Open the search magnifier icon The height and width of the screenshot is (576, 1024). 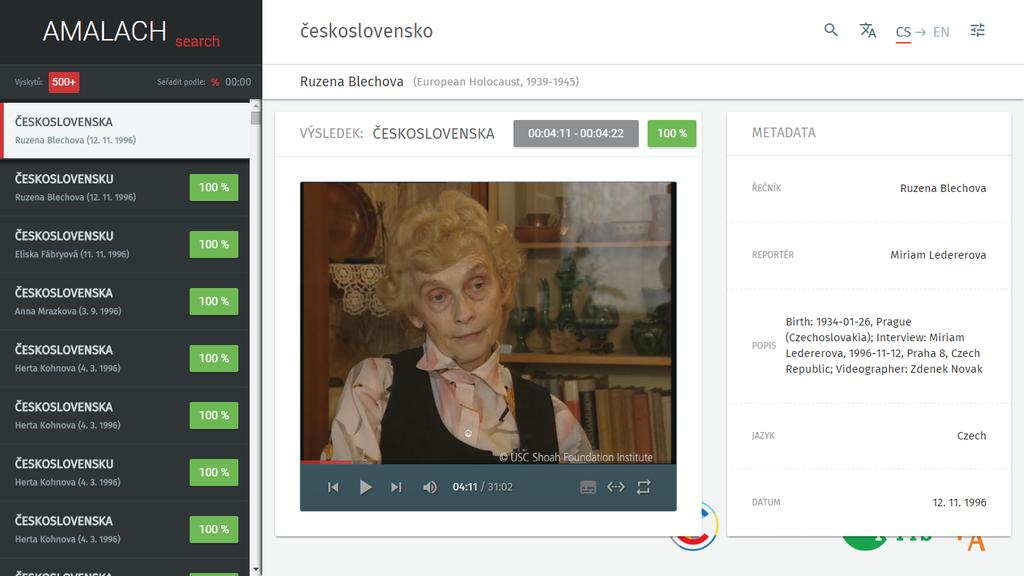click(x=831, y=30)
